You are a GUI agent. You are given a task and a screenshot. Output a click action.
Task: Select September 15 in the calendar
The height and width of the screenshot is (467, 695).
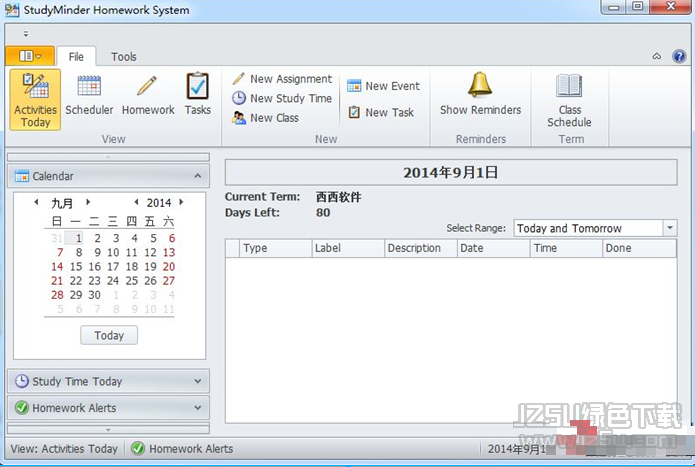(x=76, y=267)
